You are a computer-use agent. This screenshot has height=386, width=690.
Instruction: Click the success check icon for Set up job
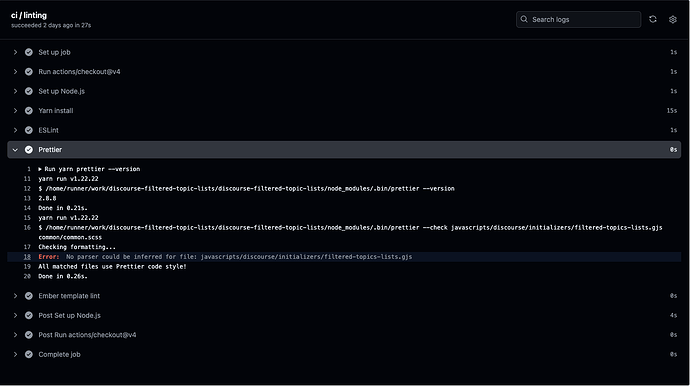click(29, 52)
